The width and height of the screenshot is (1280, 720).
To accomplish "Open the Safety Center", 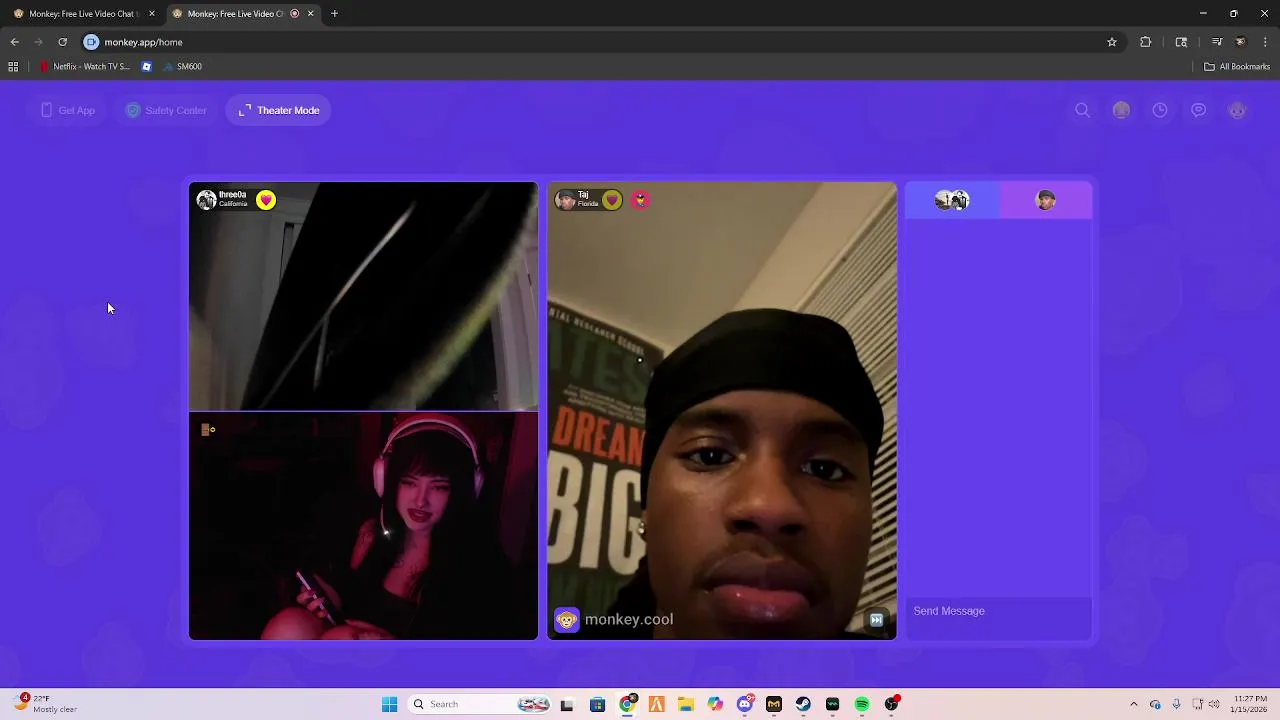I will point(166,110).
